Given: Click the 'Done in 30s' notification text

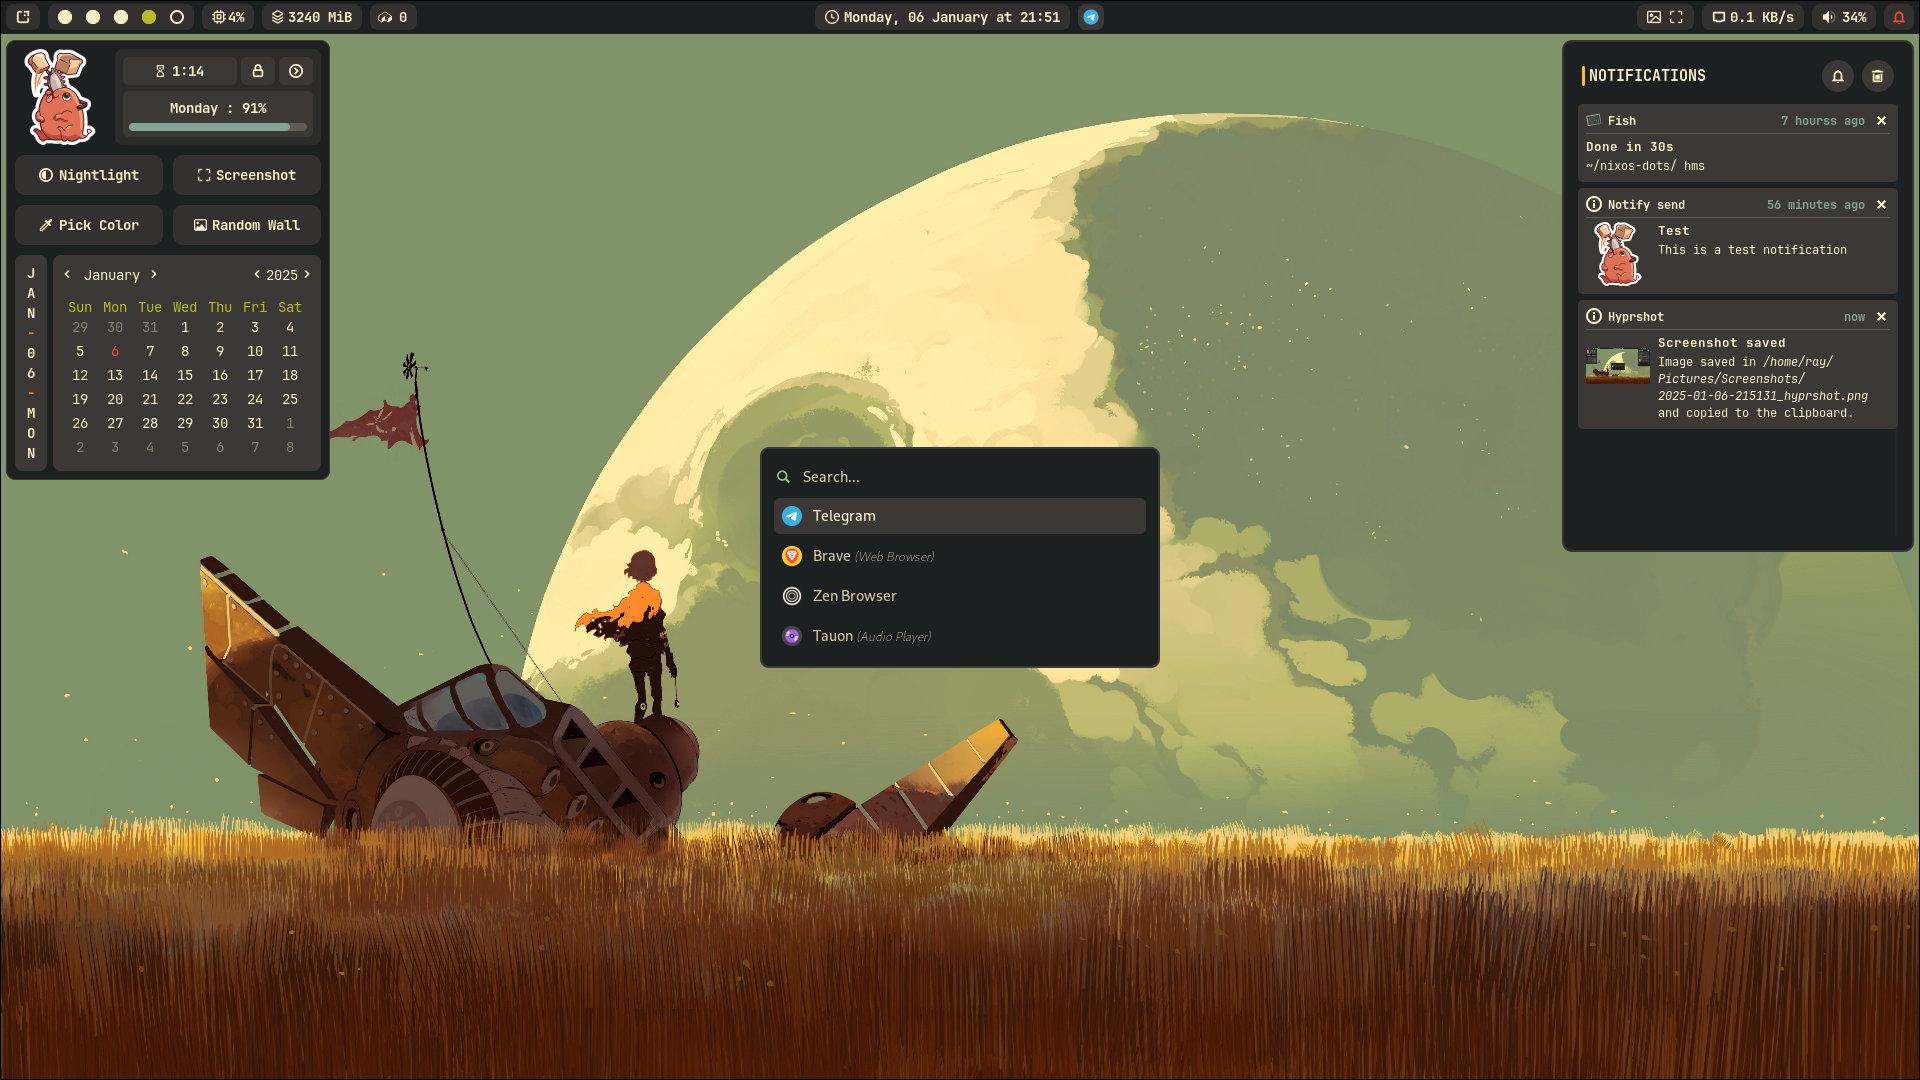Looking at the screenshot, I should (1630, 147).
